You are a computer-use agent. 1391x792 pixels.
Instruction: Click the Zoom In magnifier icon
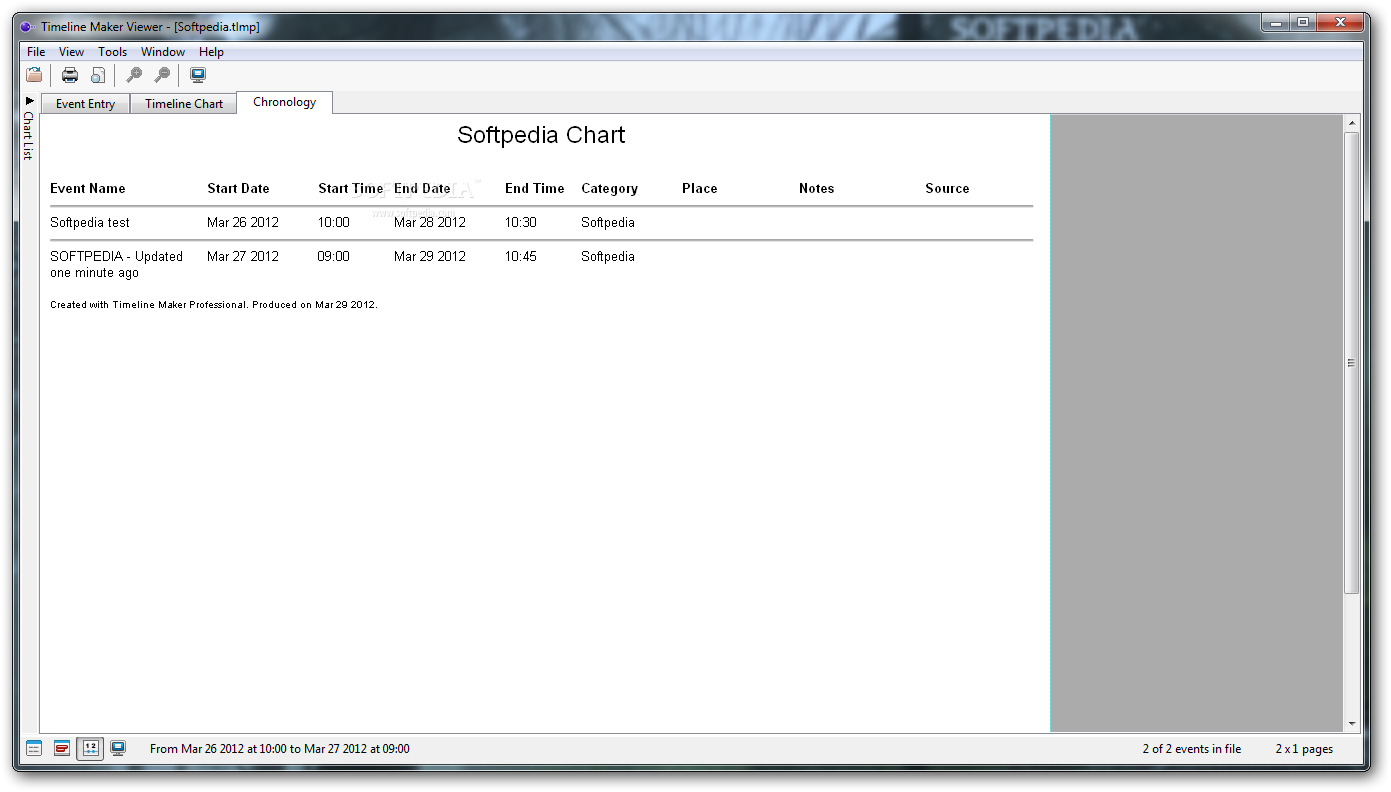tap(133, 75)
